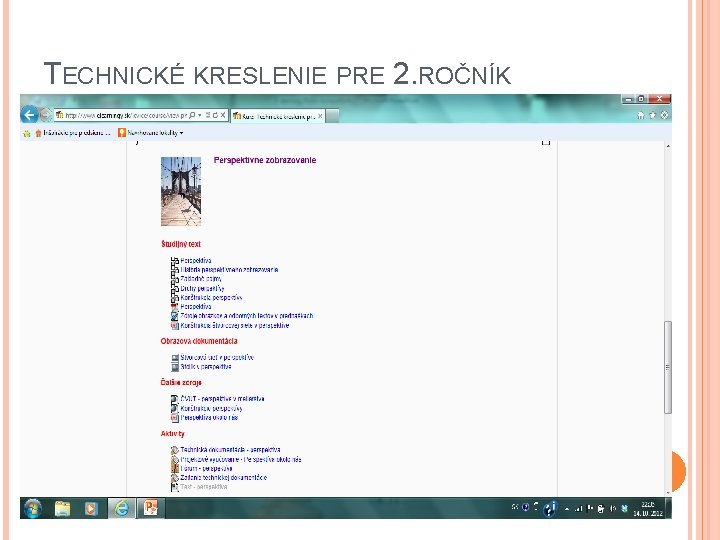Open História perspektívneho zobrazovania link
This screenshot has height=540, width=720.
(x=229, y=270)
